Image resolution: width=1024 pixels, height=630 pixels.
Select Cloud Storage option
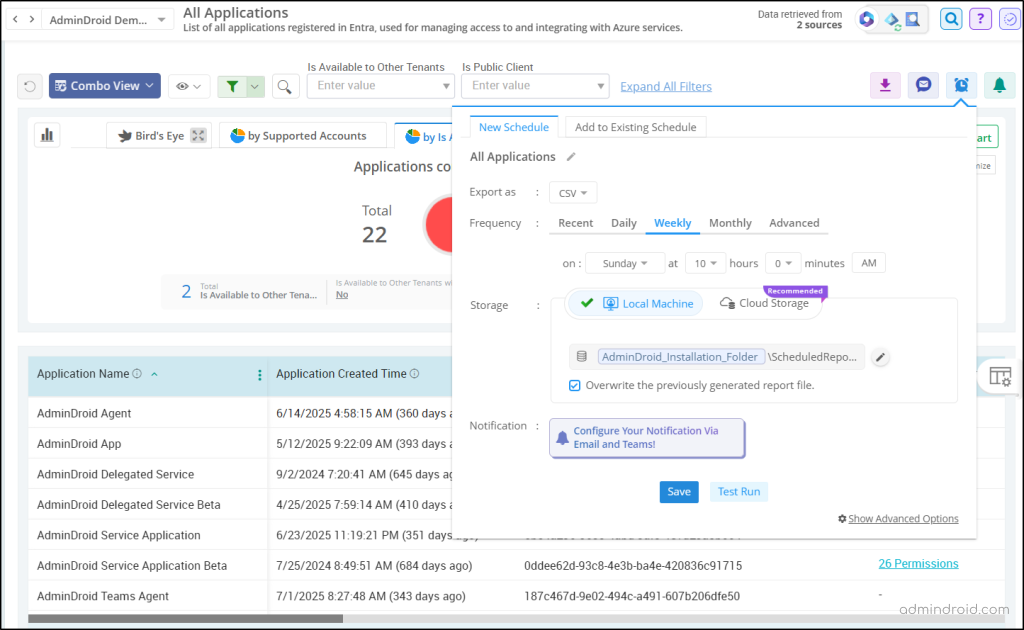coord(764,303)
